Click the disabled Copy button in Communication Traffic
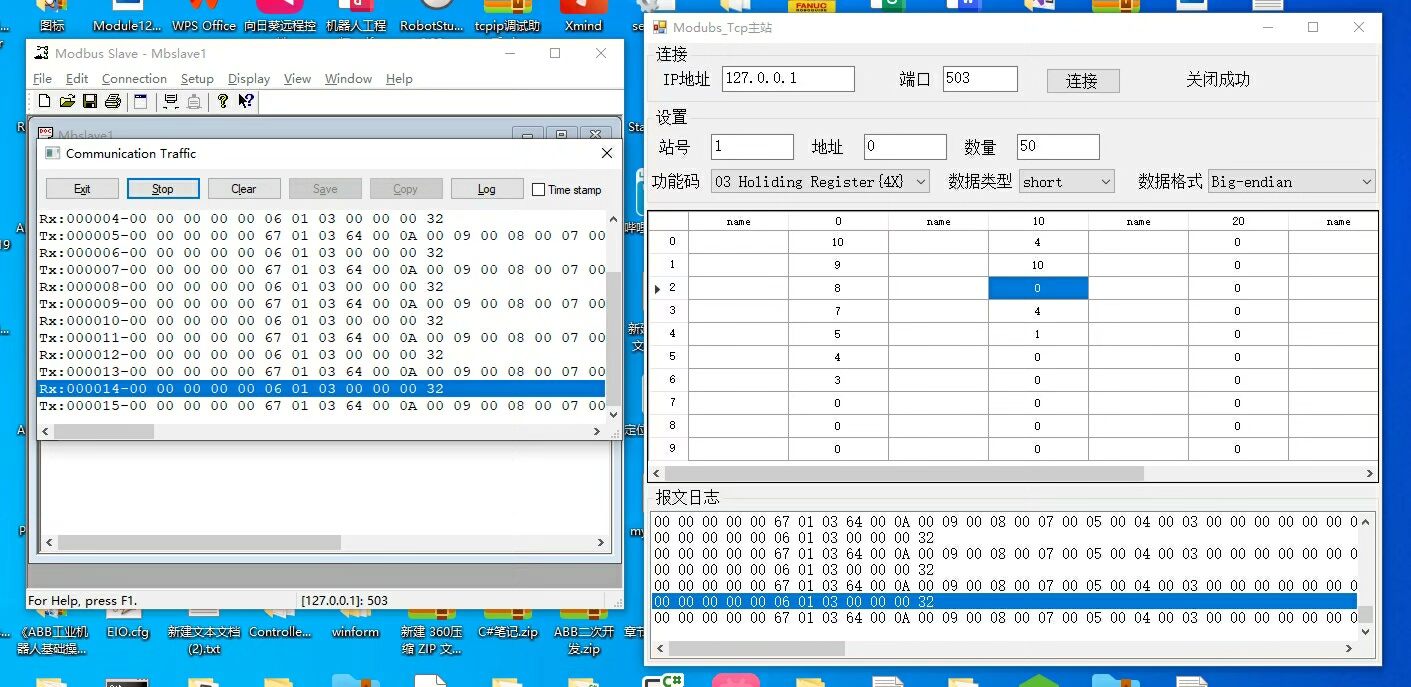The image size is (1411, 687). pyautogui.click(x=406, y=189)
